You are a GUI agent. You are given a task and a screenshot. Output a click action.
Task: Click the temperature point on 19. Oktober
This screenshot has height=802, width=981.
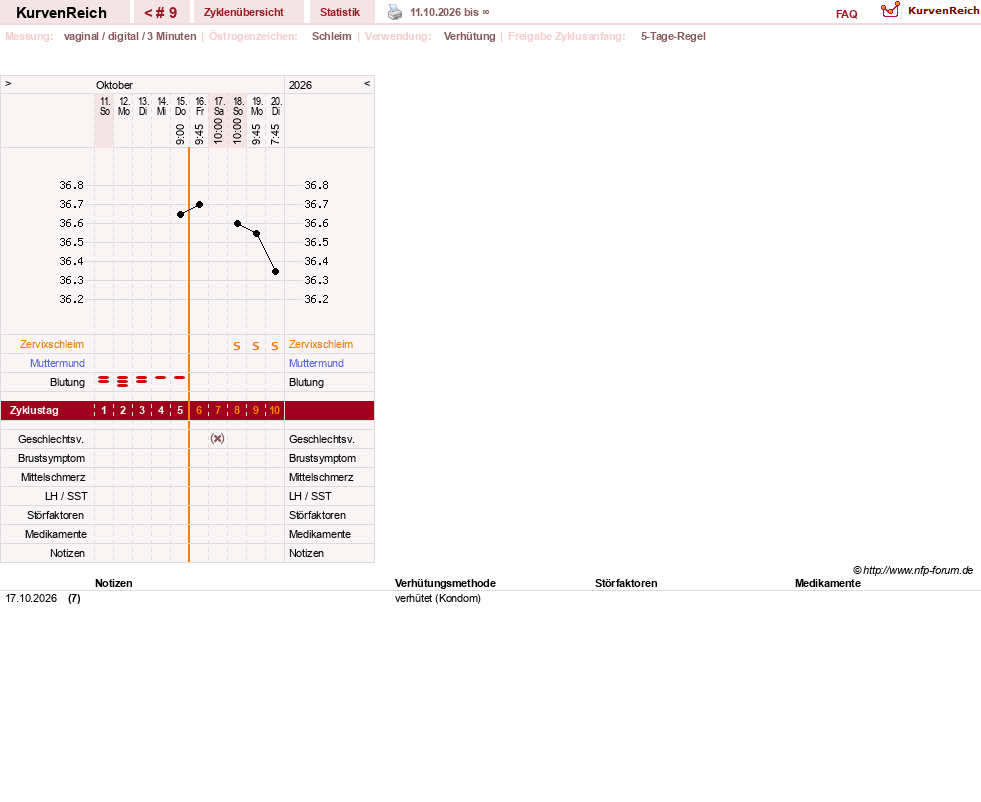[257, 233]
